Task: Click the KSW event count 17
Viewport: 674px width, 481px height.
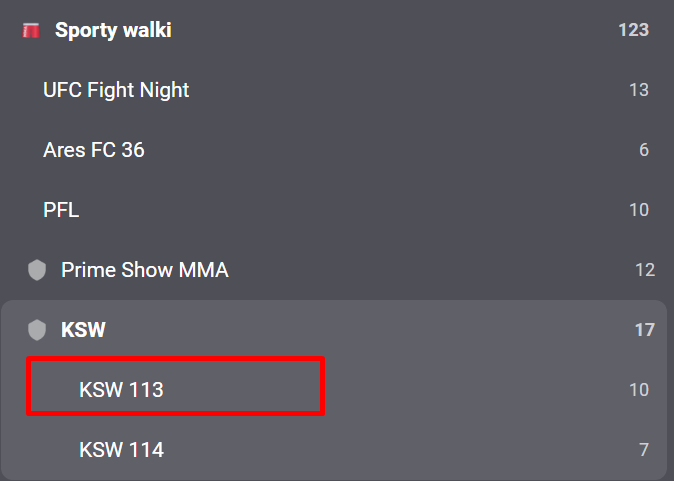Action: click(x=644, y=330)
